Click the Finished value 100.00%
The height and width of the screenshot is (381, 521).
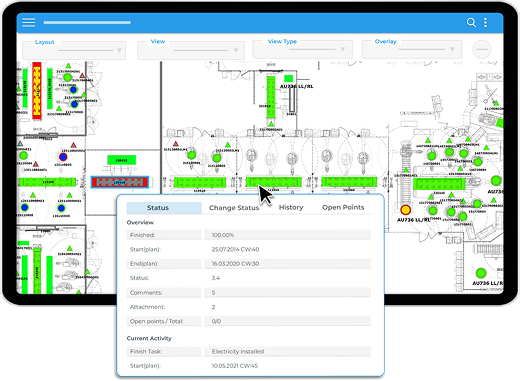(x=223, y=235)
